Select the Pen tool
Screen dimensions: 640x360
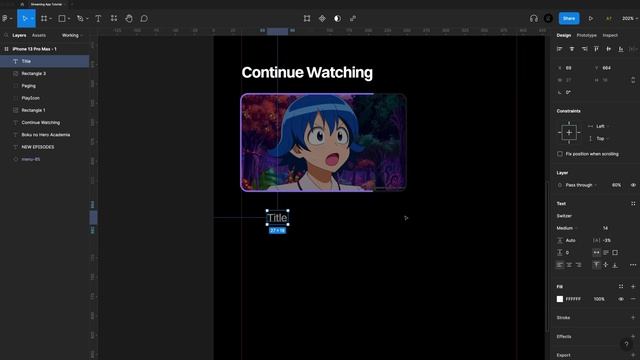[80, 18]
